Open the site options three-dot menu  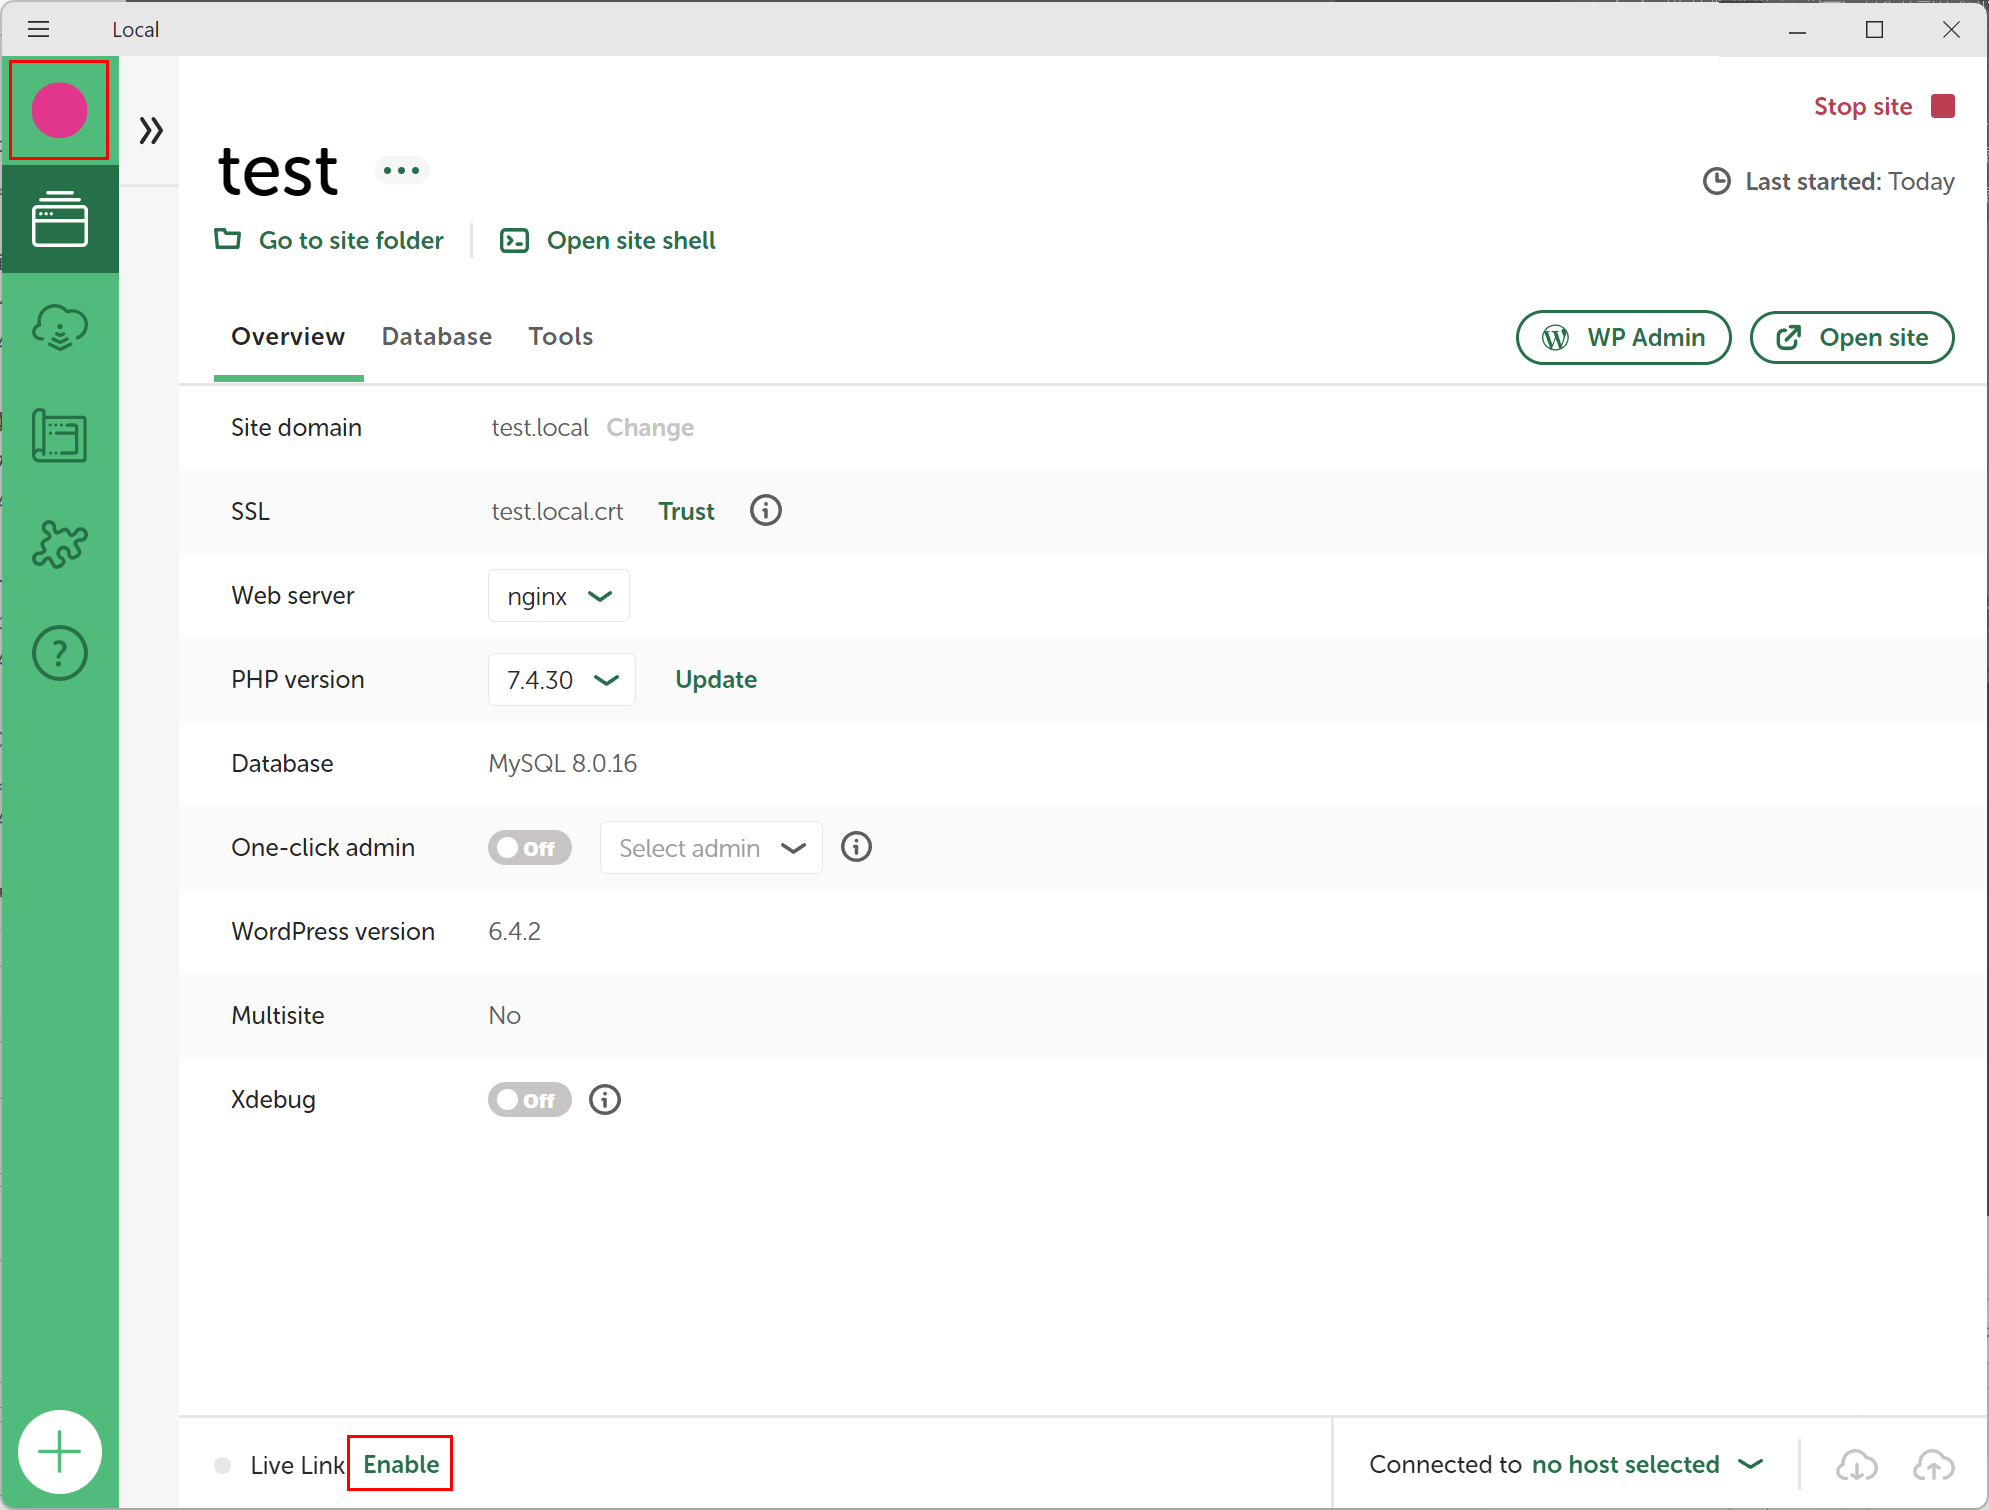pos(401,170)
